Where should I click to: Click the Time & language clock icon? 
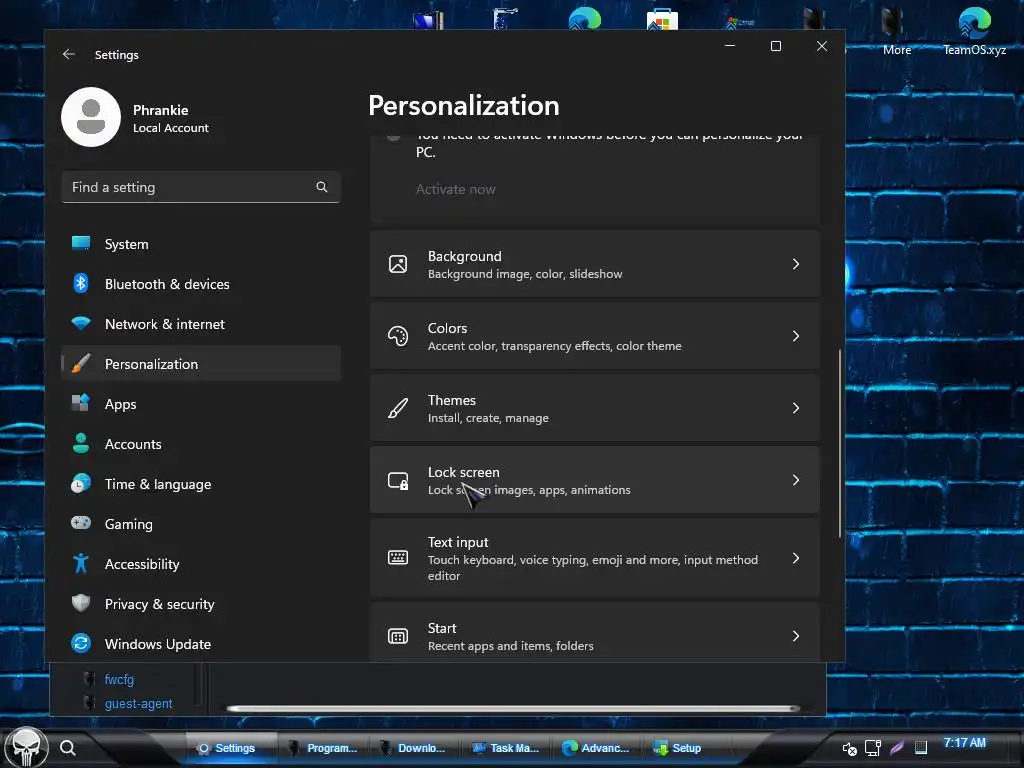coord(81,484)
